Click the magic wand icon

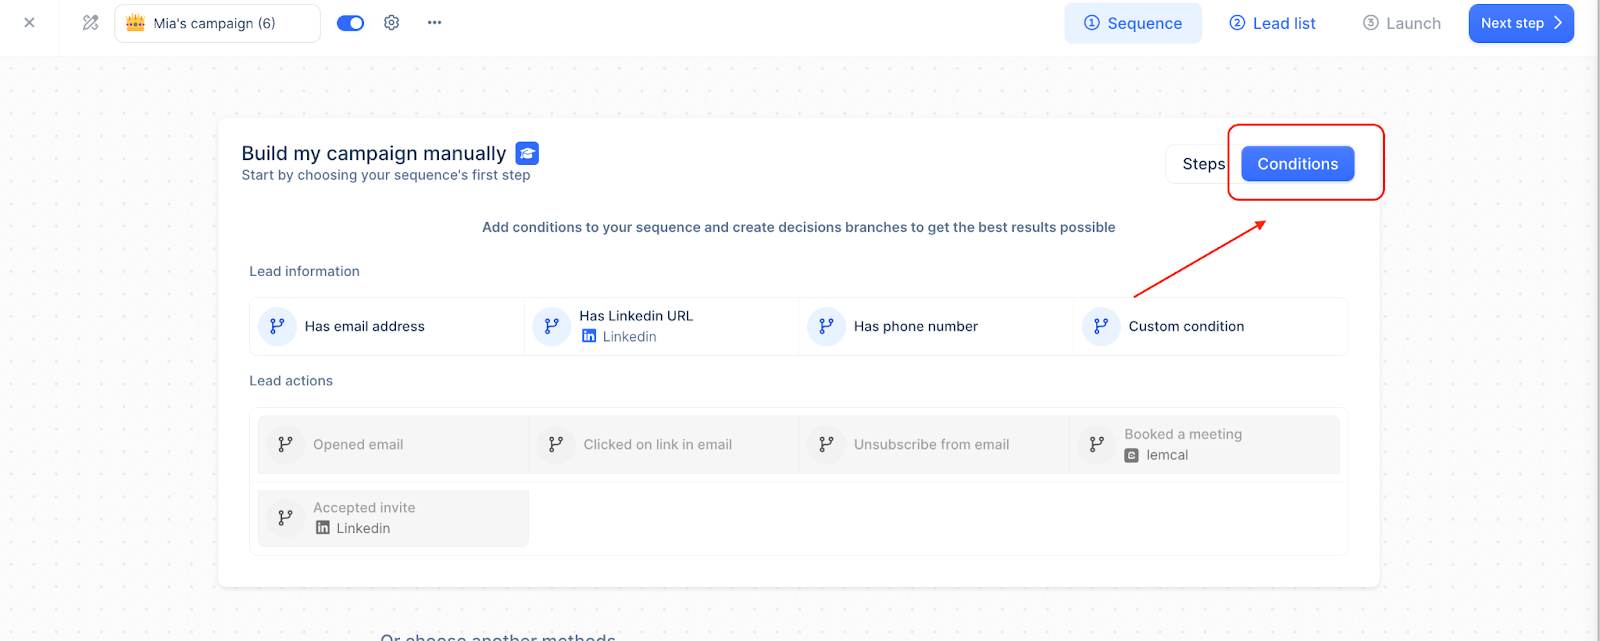tap(91, 23)
